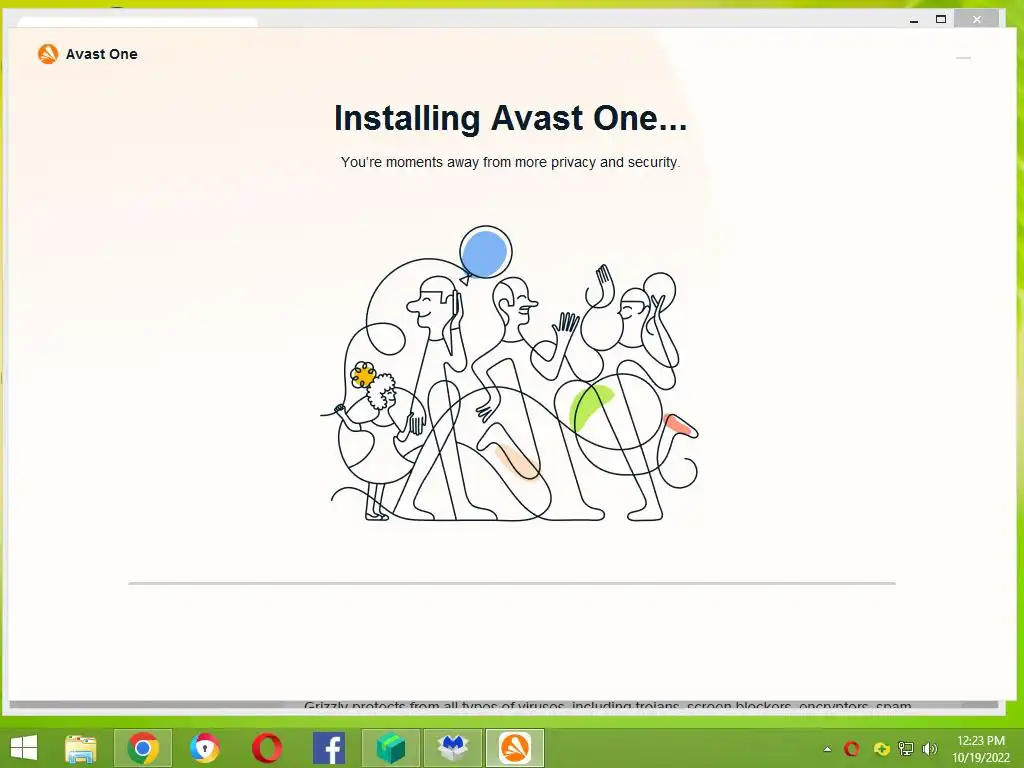Click the people illustration in installer
The width and height of the screenshot is (1024, 768).
point(509,374)
